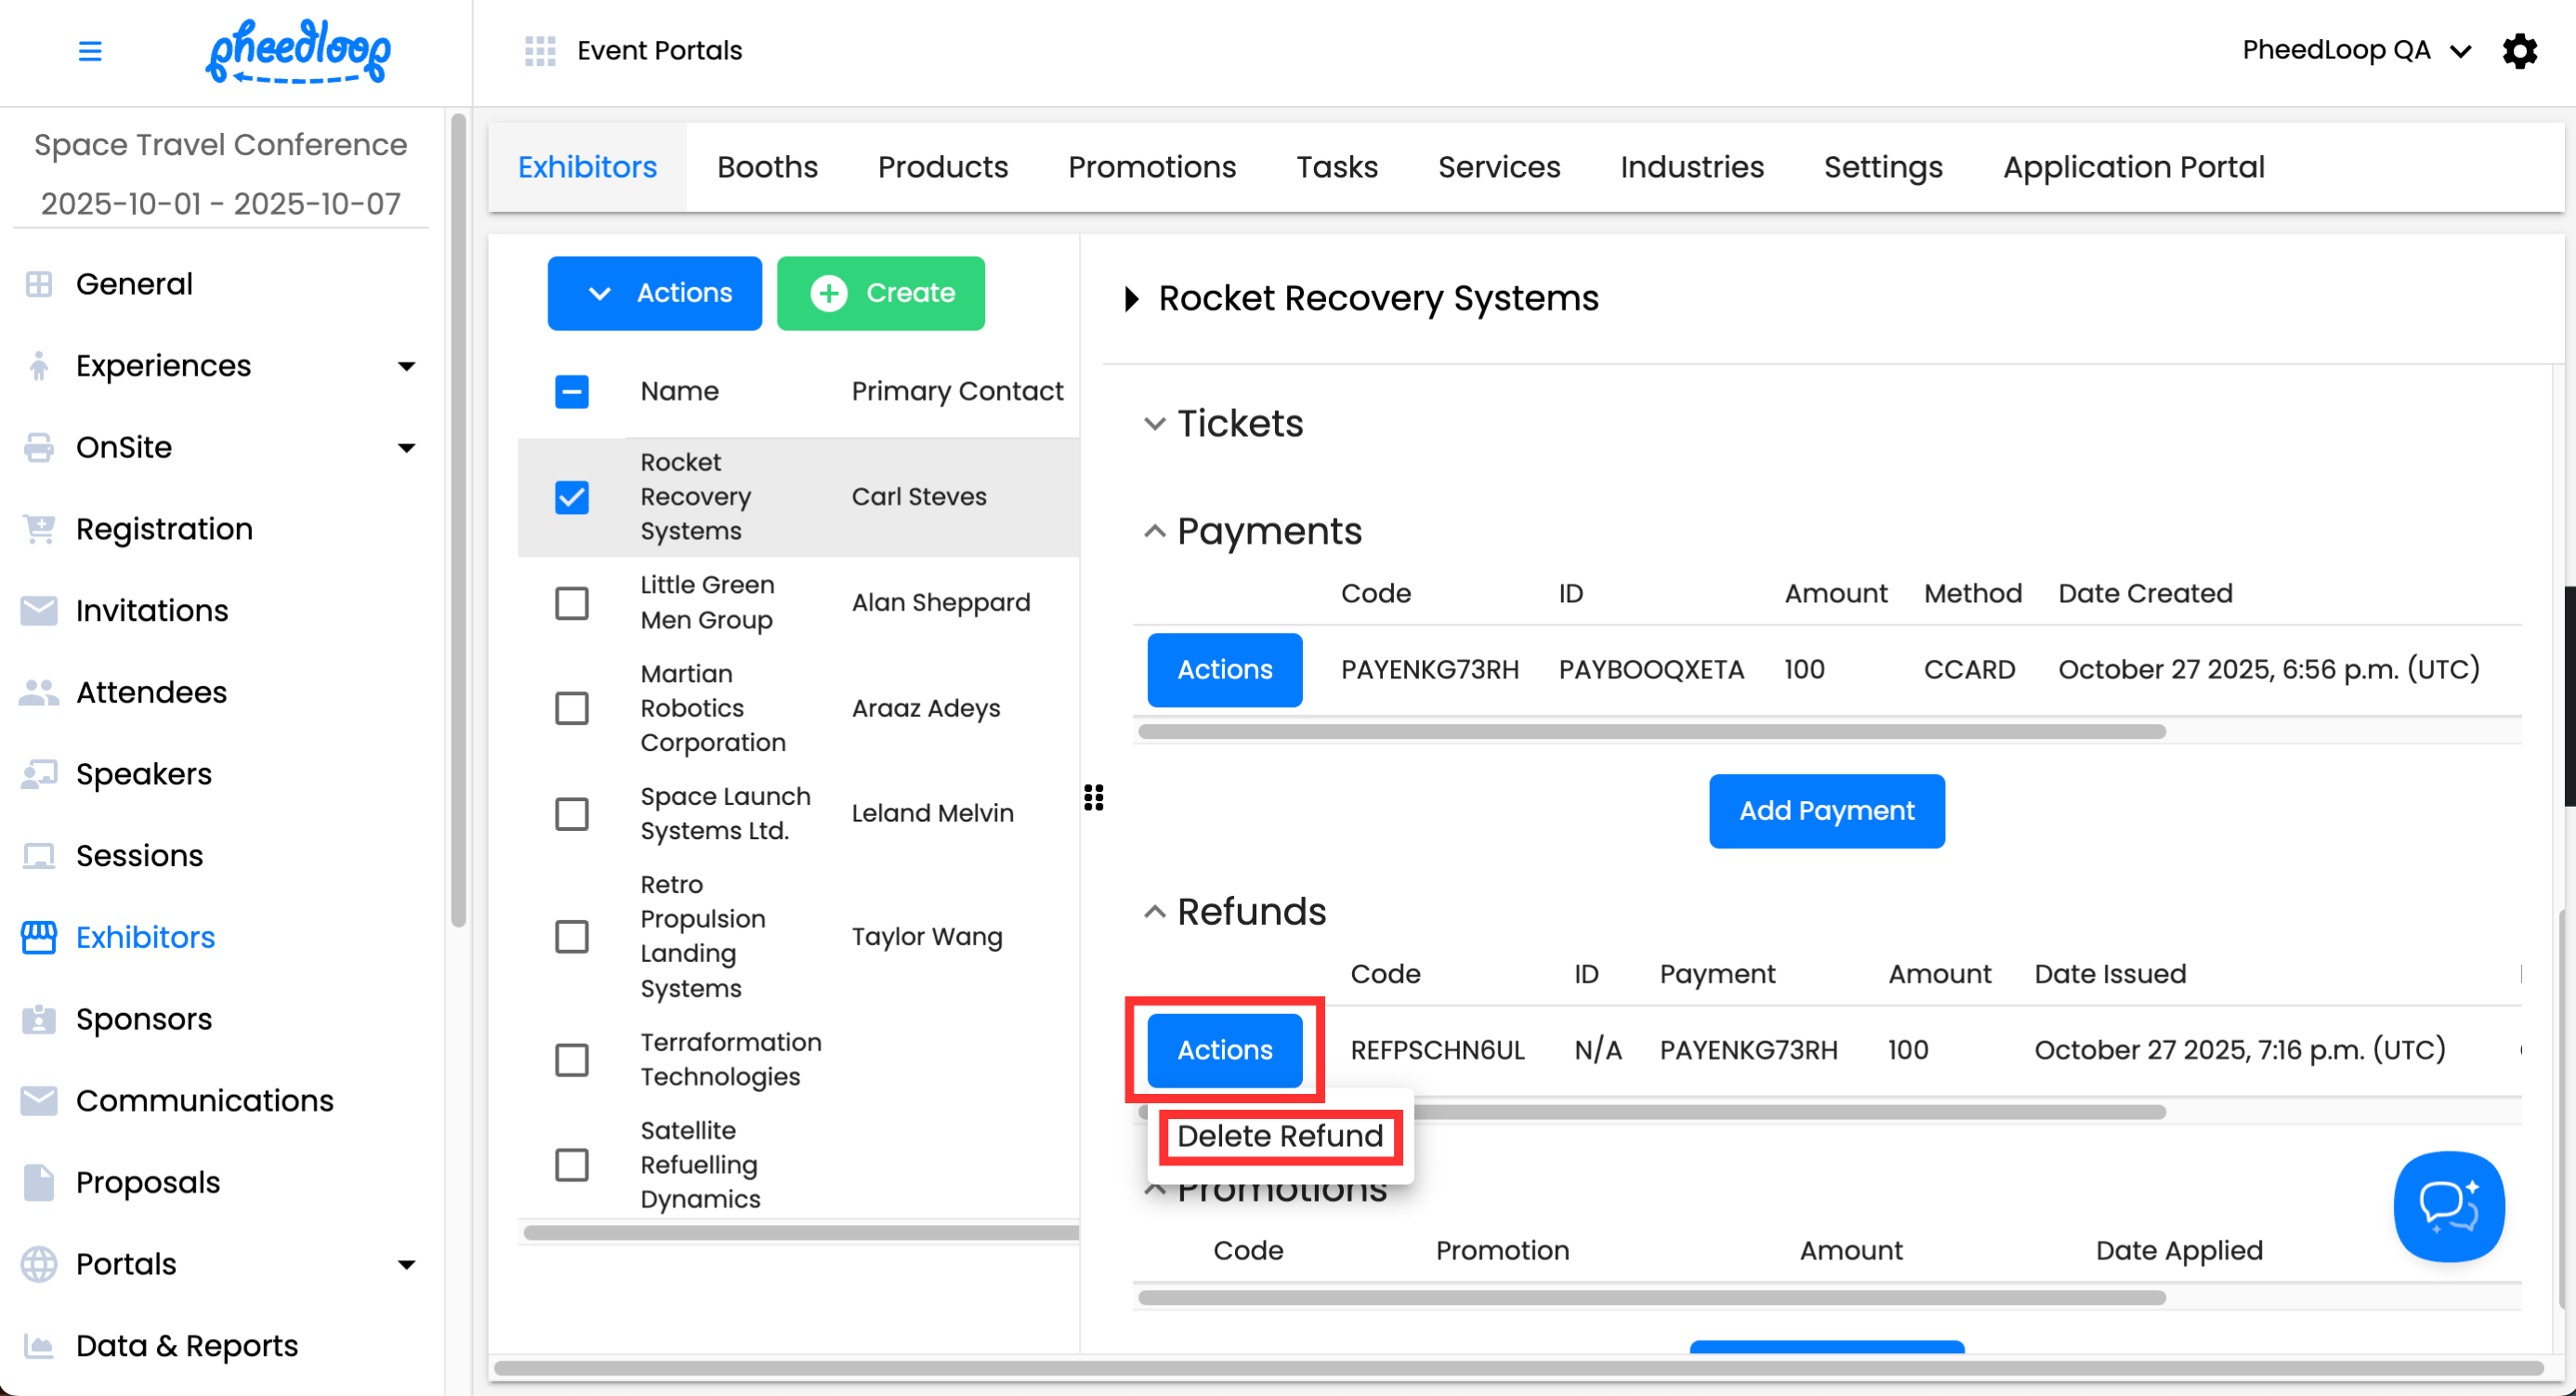
Task: Check the Little Green Men Group checkbox
Action: click(x=572, y=603)
